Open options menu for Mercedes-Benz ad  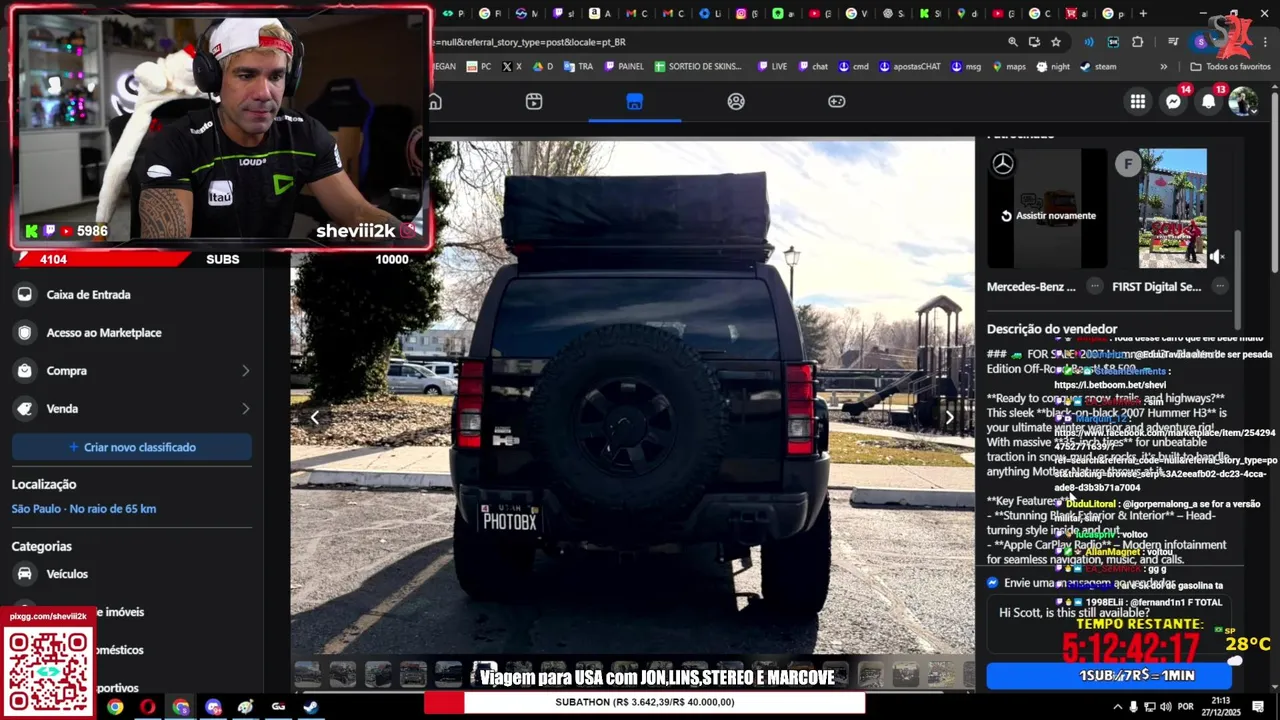click(1095, 286)
